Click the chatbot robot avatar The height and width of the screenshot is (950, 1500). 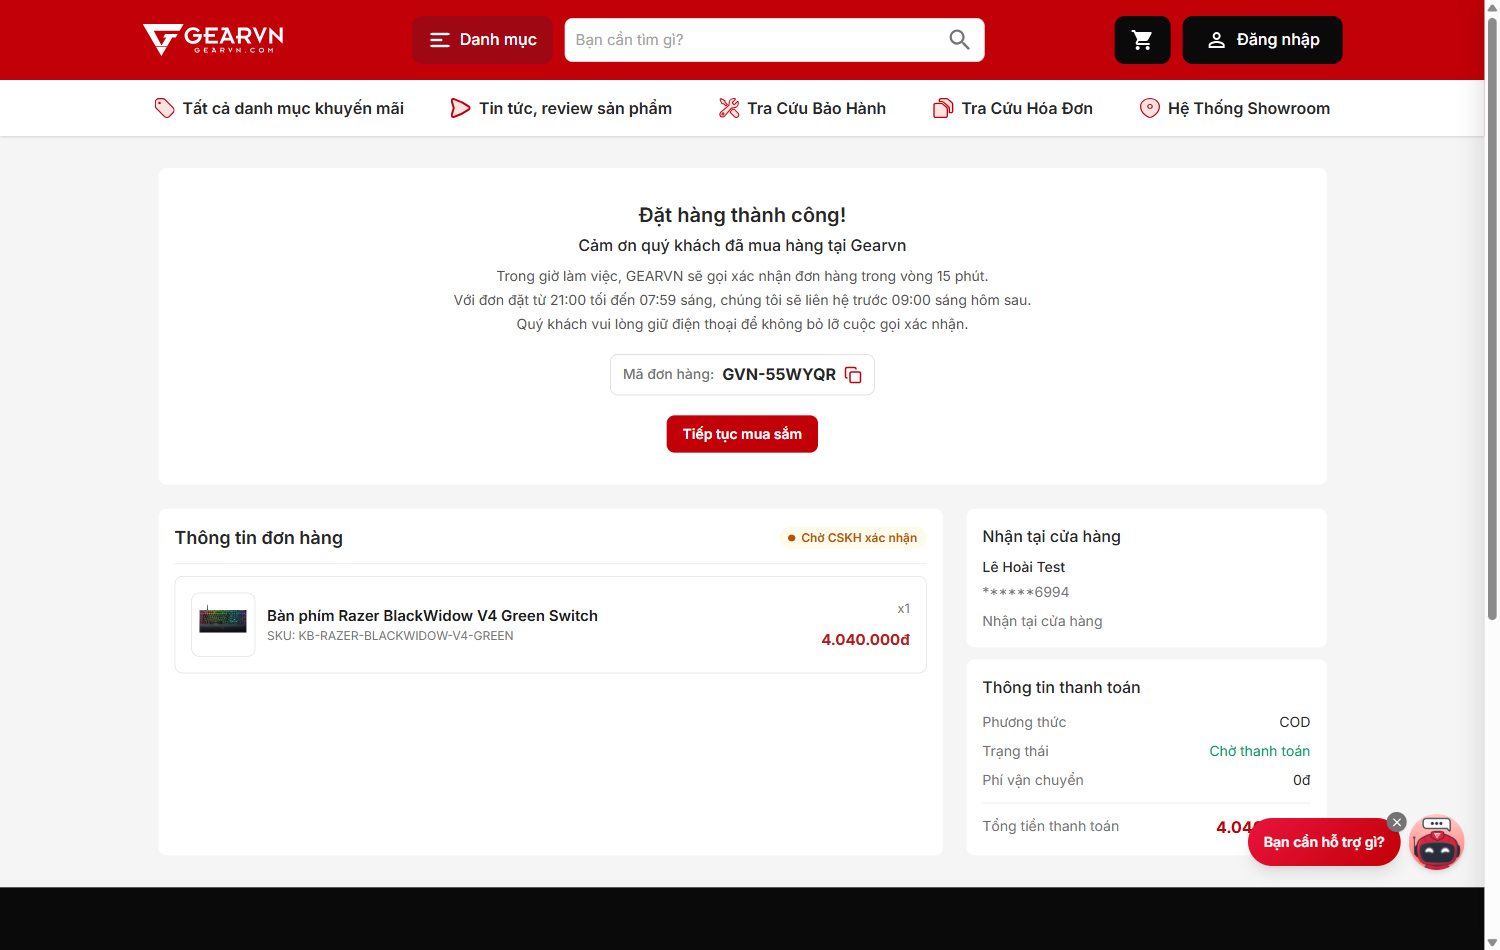(x=1437, y=843)
